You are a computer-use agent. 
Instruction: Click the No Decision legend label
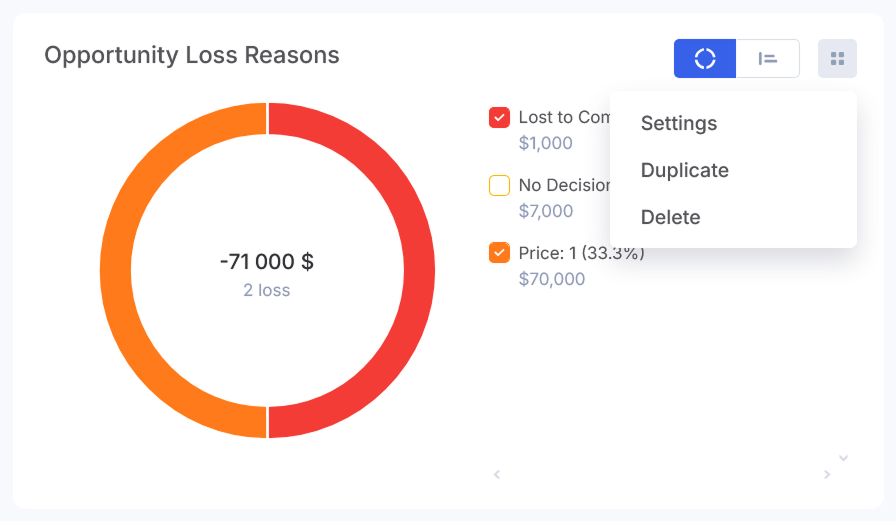[x=564, y=185]
